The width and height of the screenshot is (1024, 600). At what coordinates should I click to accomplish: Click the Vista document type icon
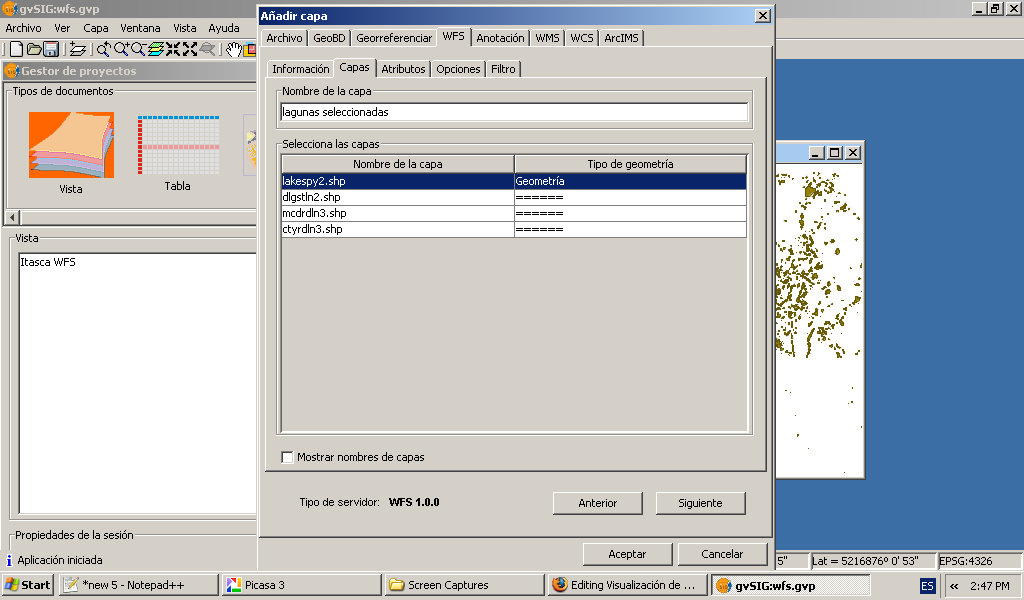point(71,146)
